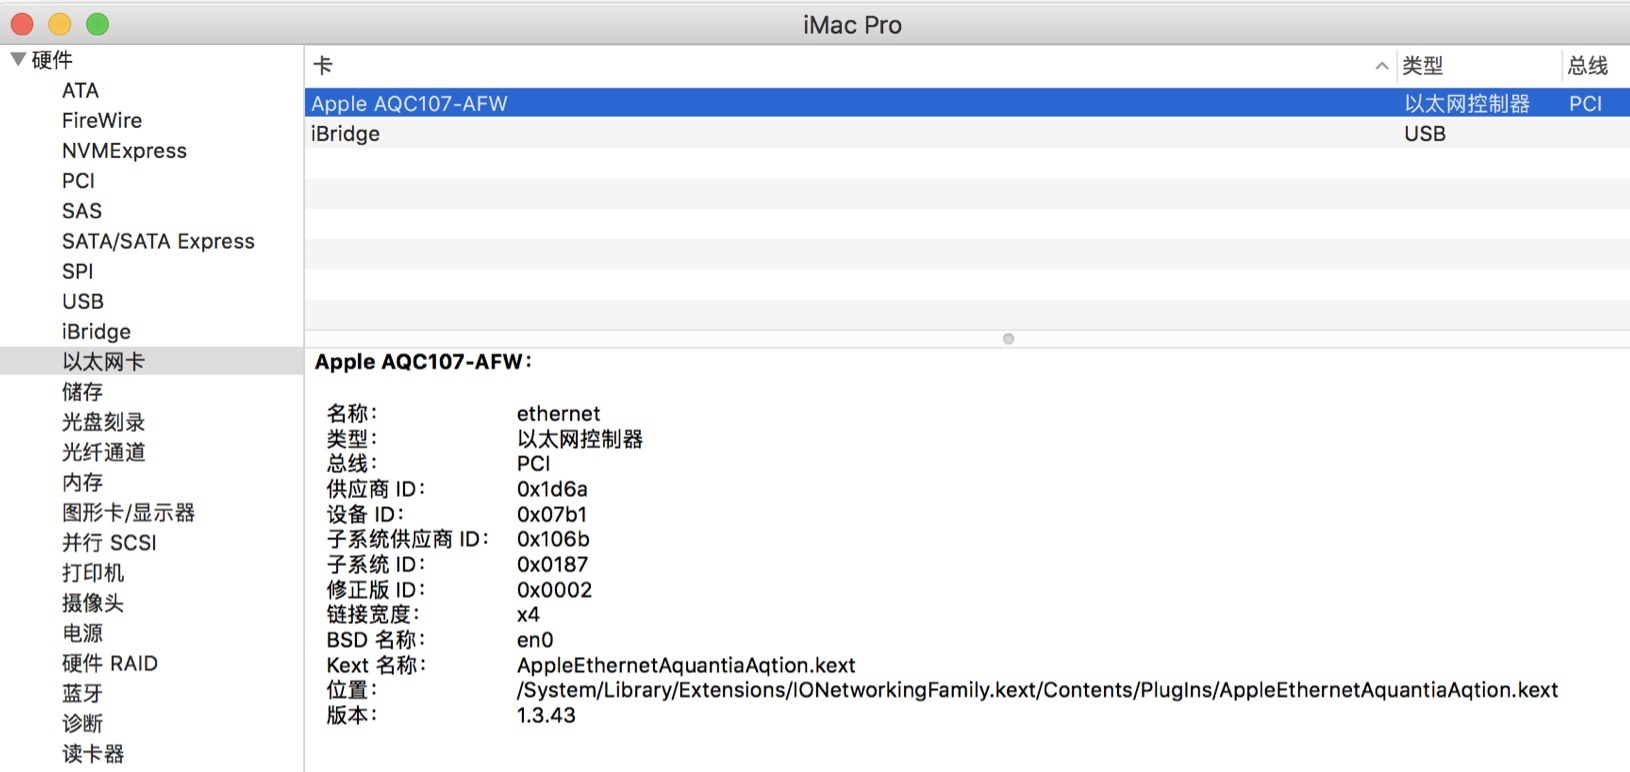Open the PCI sidebar entry
The width and height of the screenshot is (1630, 772).
[78, 181]
